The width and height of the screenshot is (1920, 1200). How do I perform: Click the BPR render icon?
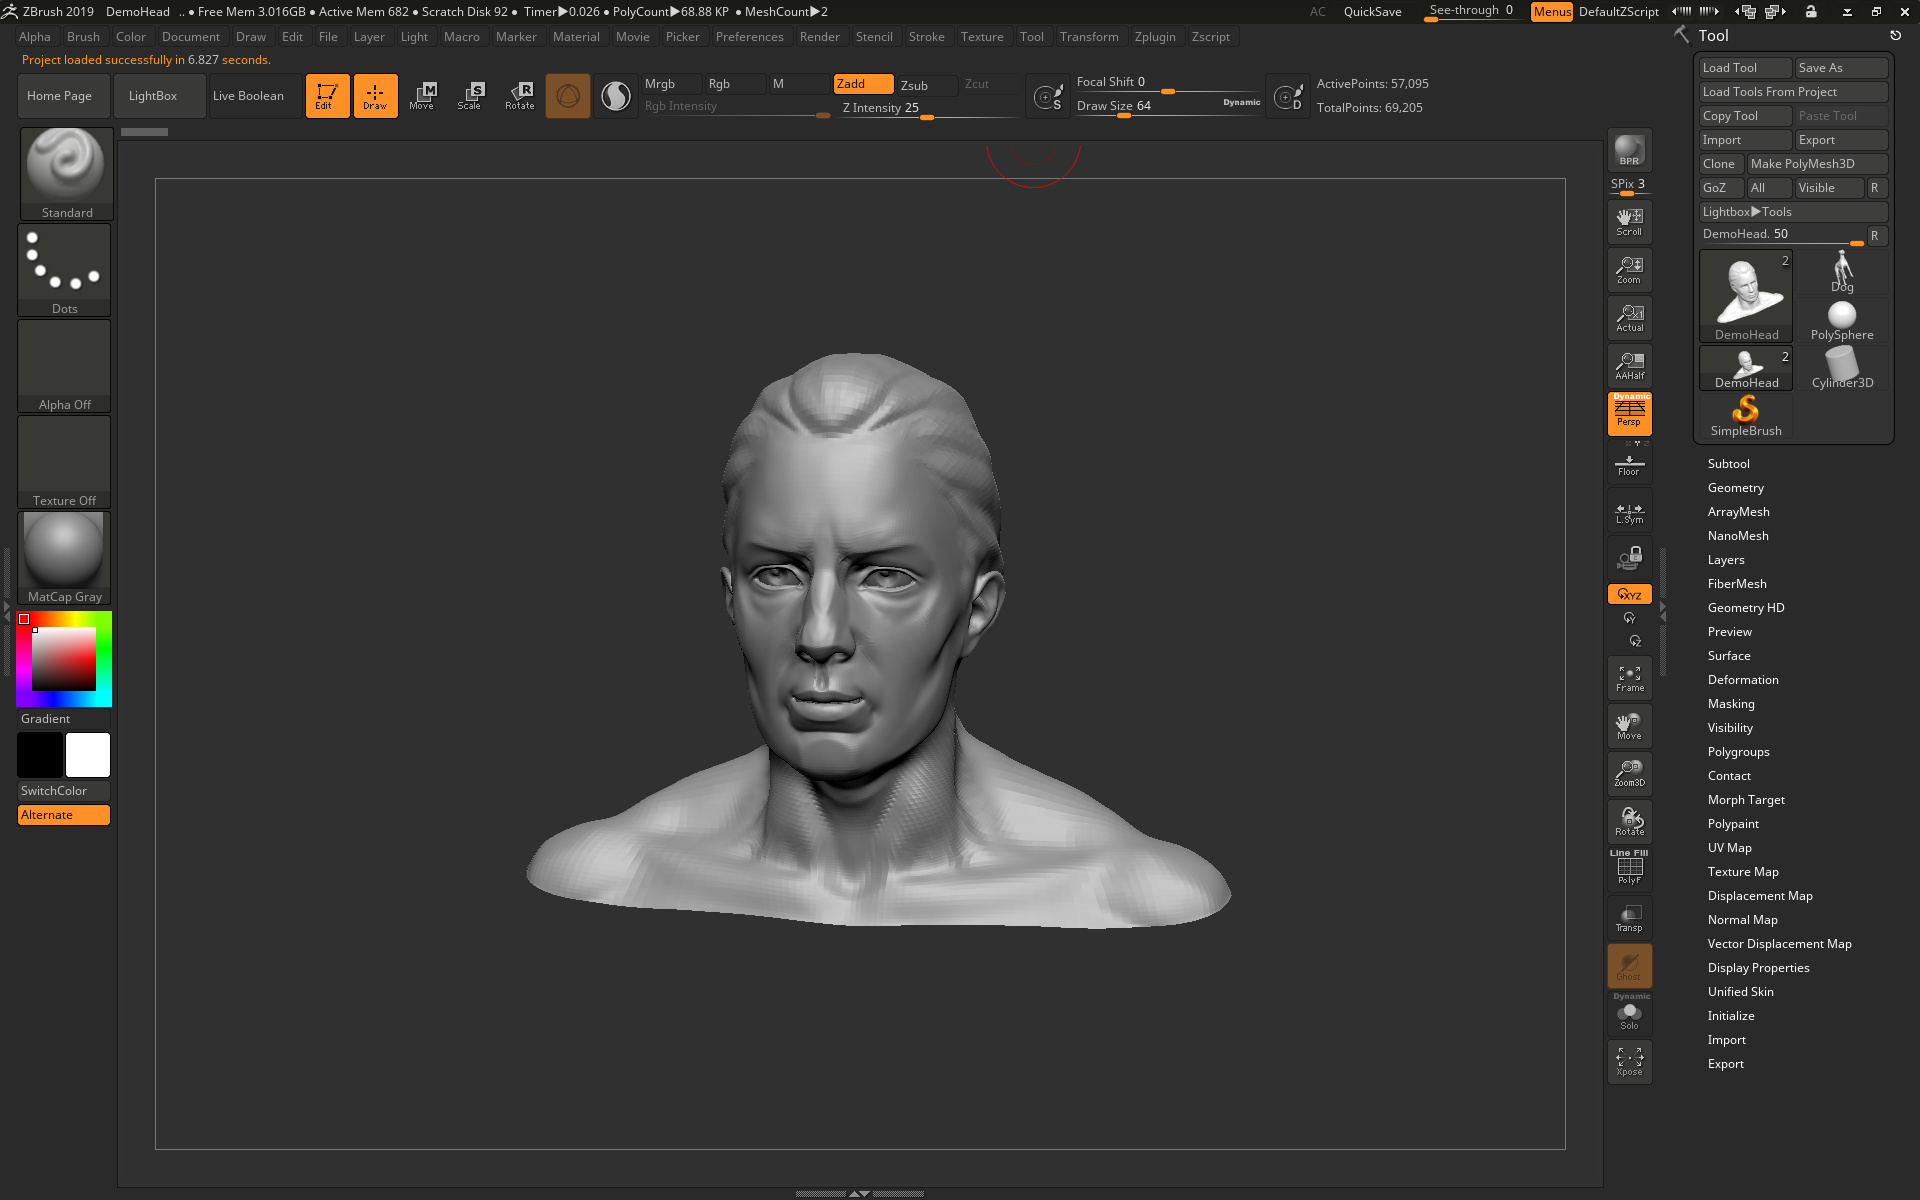coord(1629,150)
